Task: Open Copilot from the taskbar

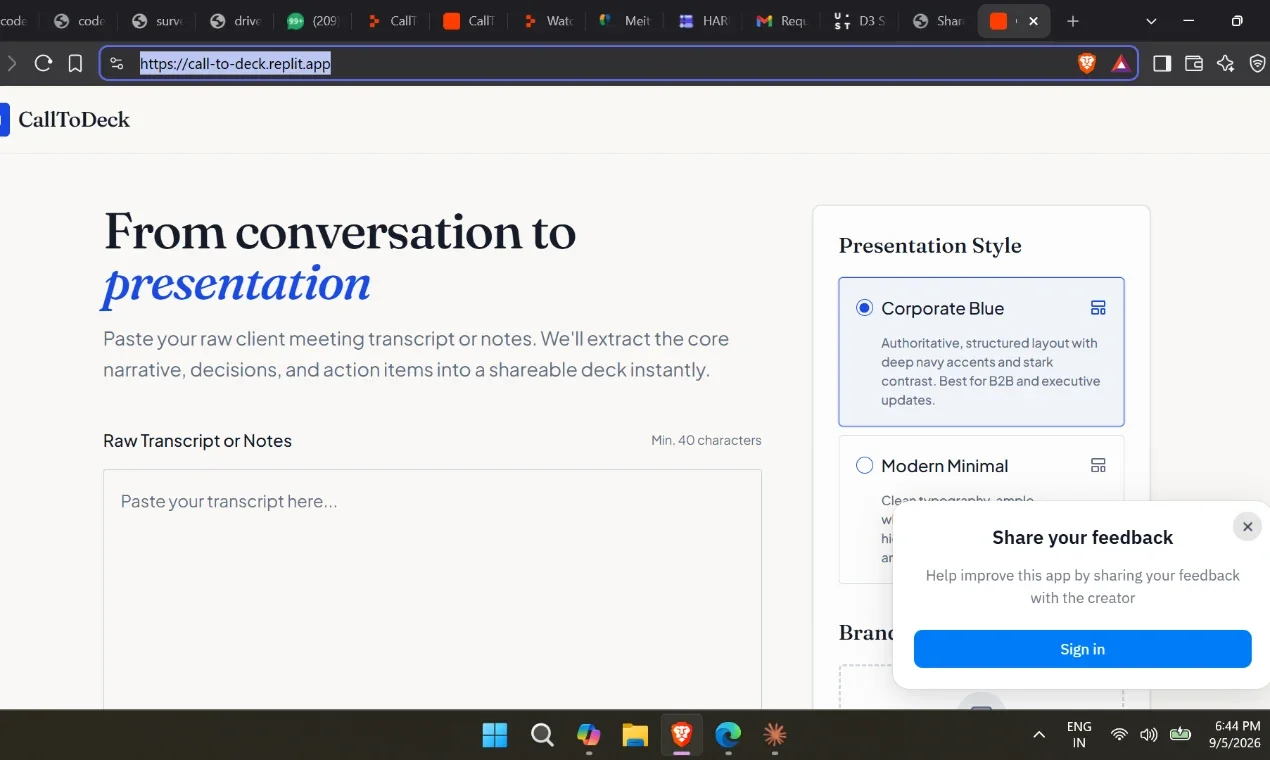Action: pos(589,735)
